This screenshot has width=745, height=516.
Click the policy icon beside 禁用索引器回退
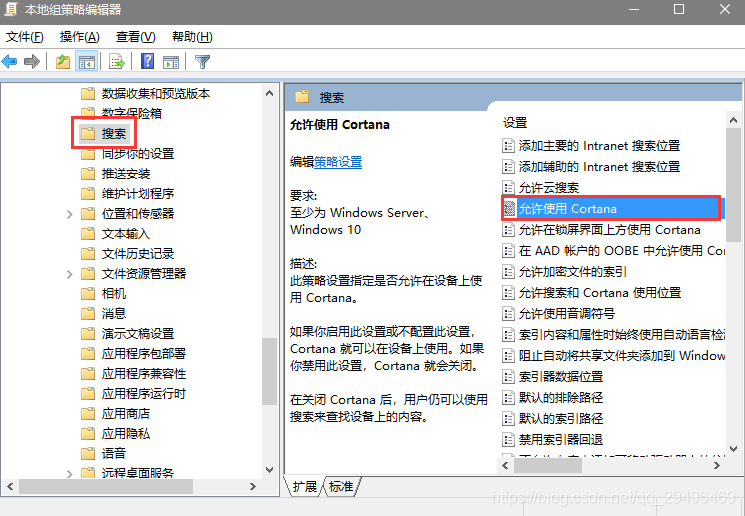pyautogui.click(x=508, y=440)
